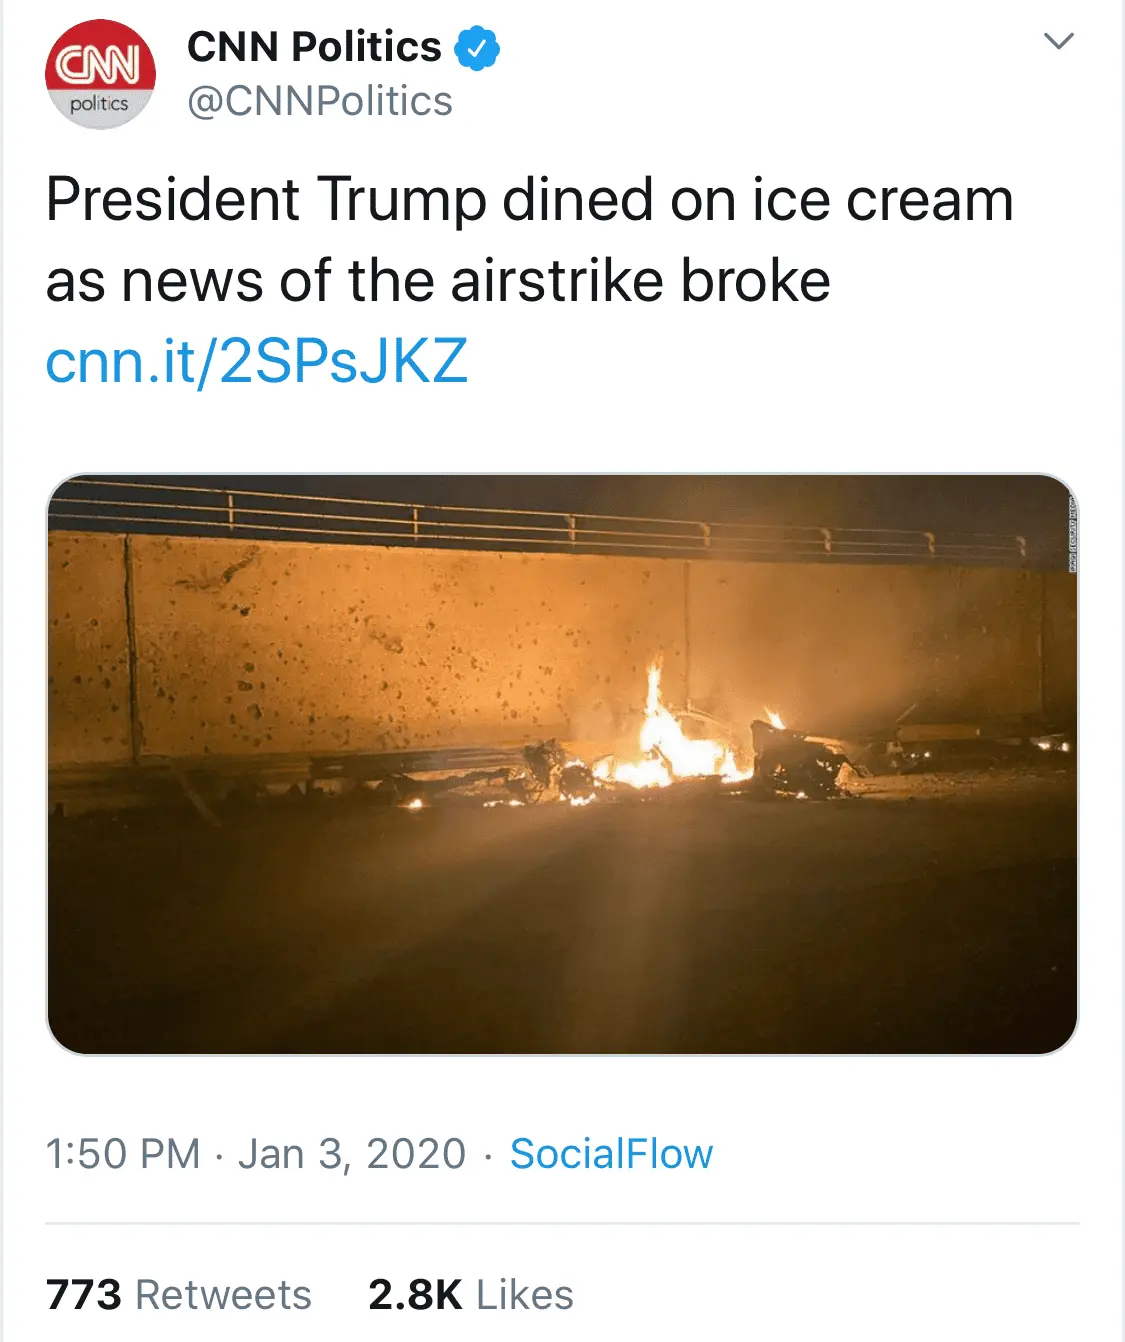Show the 773 Retweets list
The height and width of the screenshot is (1342, 1125).
pyautogui.click(x=179, y=1295)
